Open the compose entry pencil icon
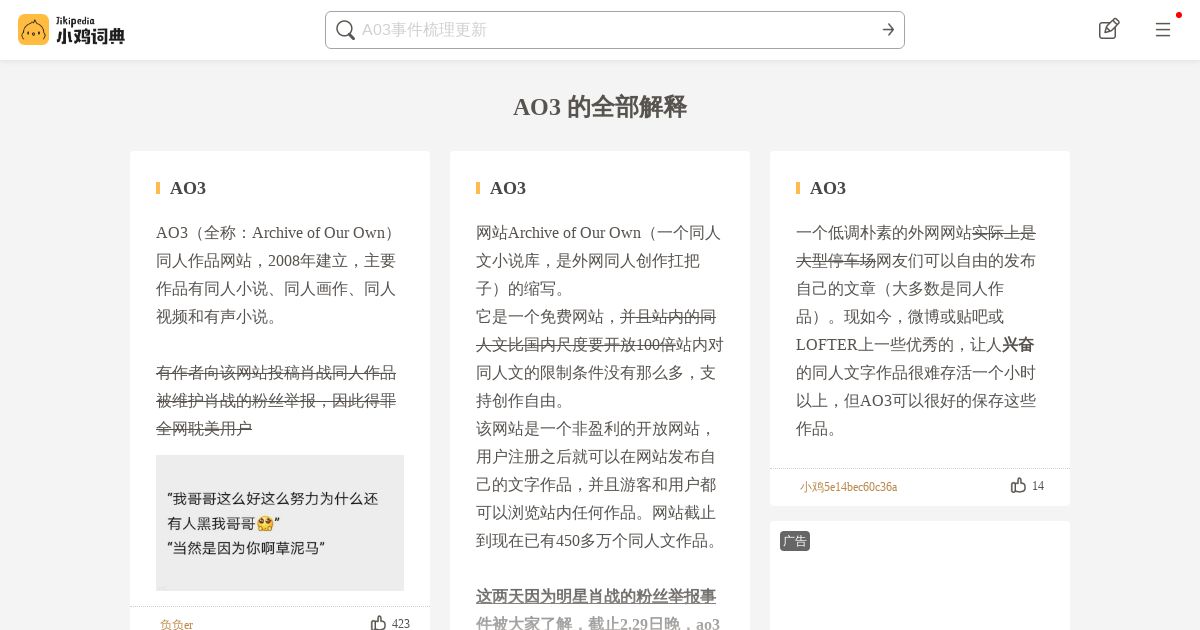This screenshot has height=630, width=1200. (x=1109, y=29)
